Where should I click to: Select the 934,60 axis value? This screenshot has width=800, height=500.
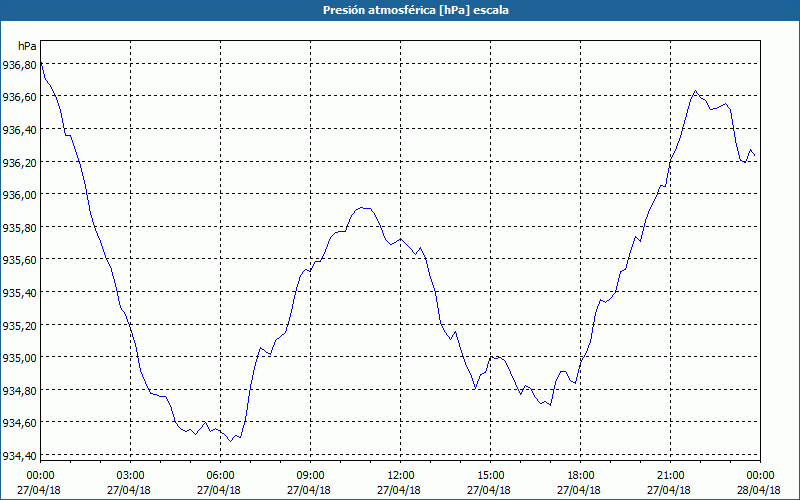(19, 423)
